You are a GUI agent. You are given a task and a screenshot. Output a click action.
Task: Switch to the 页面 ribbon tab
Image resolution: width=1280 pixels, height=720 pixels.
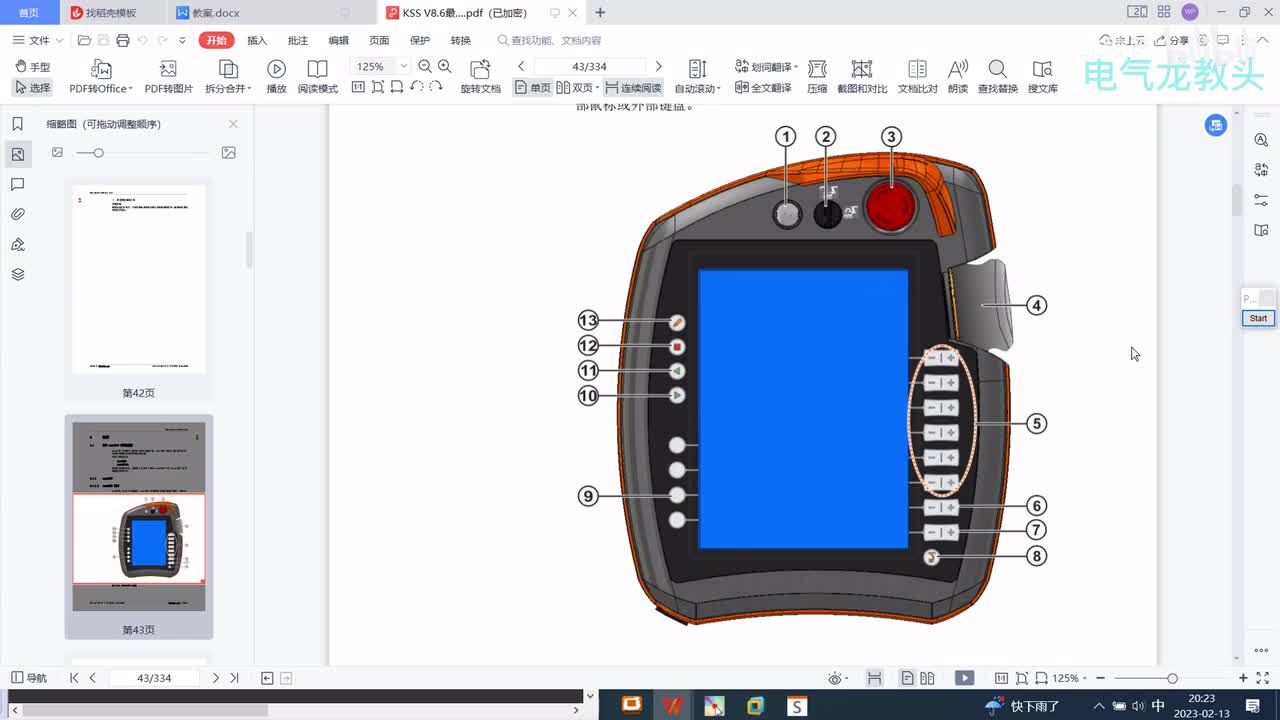click(x=379, y=40)
